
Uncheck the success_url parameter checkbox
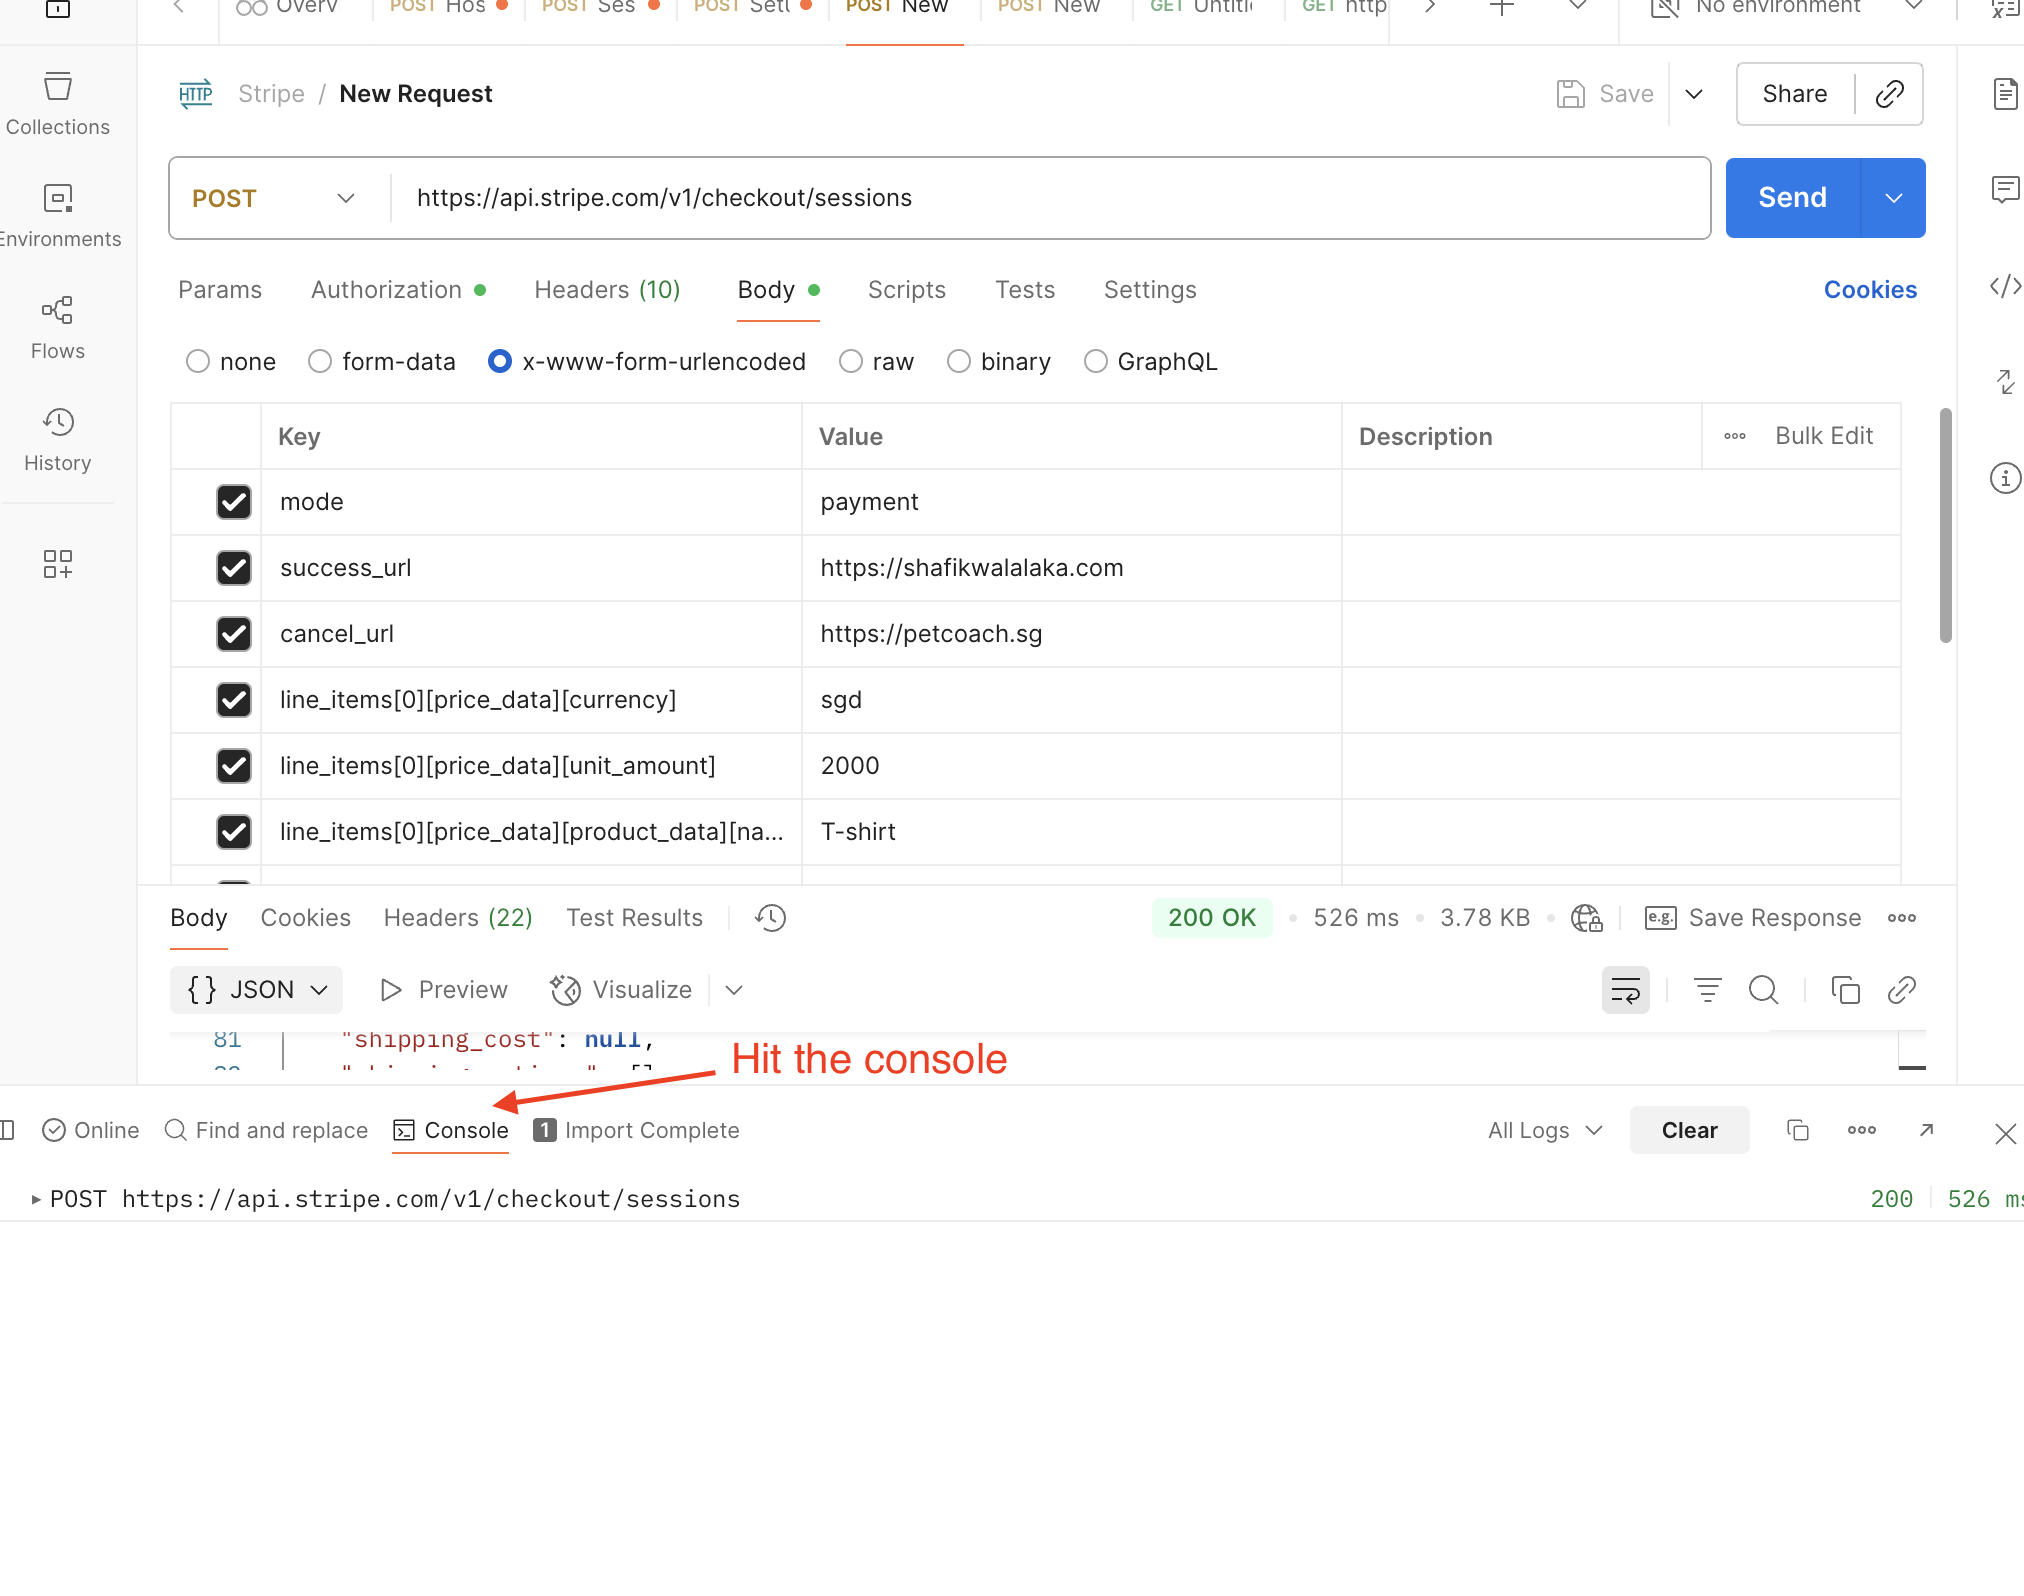(234, 568)
